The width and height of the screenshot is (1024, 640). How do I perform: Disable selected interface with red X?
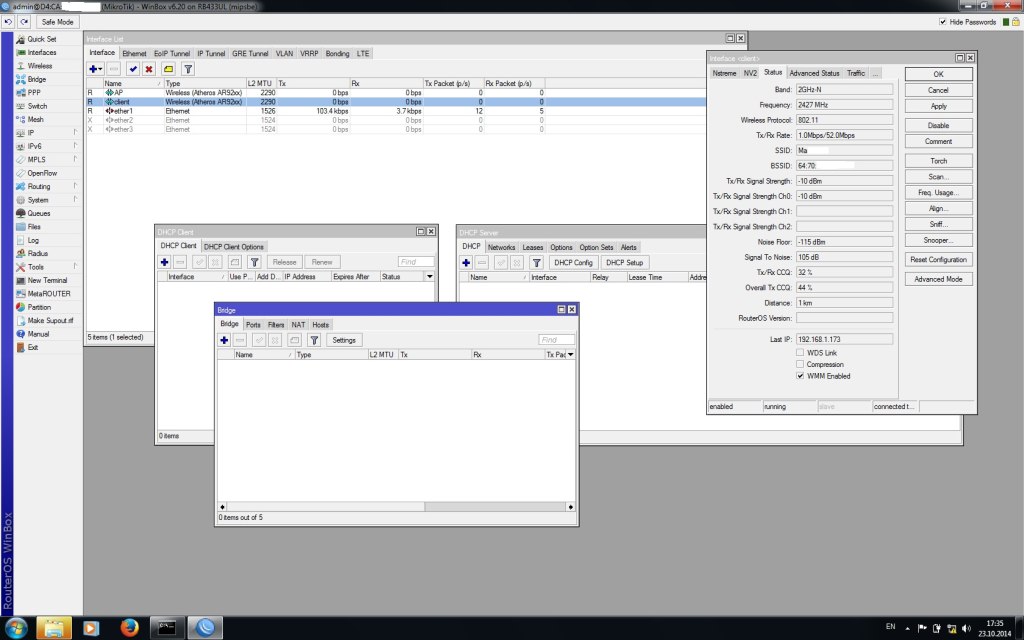149,69
